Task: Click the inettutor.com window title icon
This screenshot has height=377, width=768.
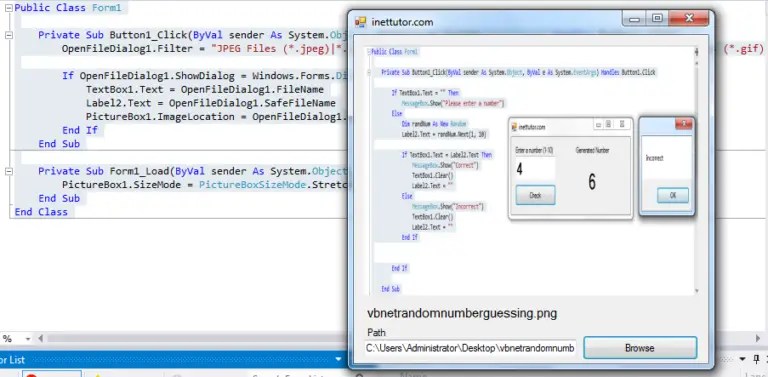Action: [360, 22]
